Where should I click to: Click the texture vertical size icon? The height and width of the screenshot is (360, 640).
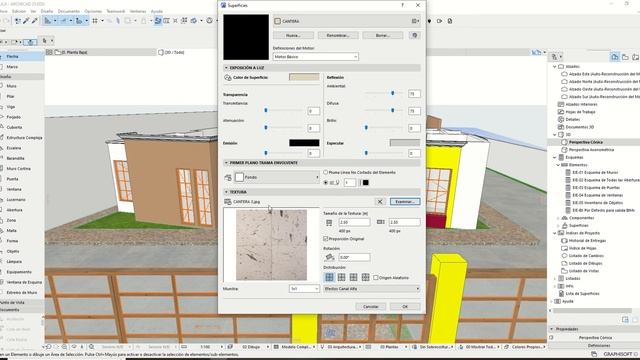[x=380, y=222]
